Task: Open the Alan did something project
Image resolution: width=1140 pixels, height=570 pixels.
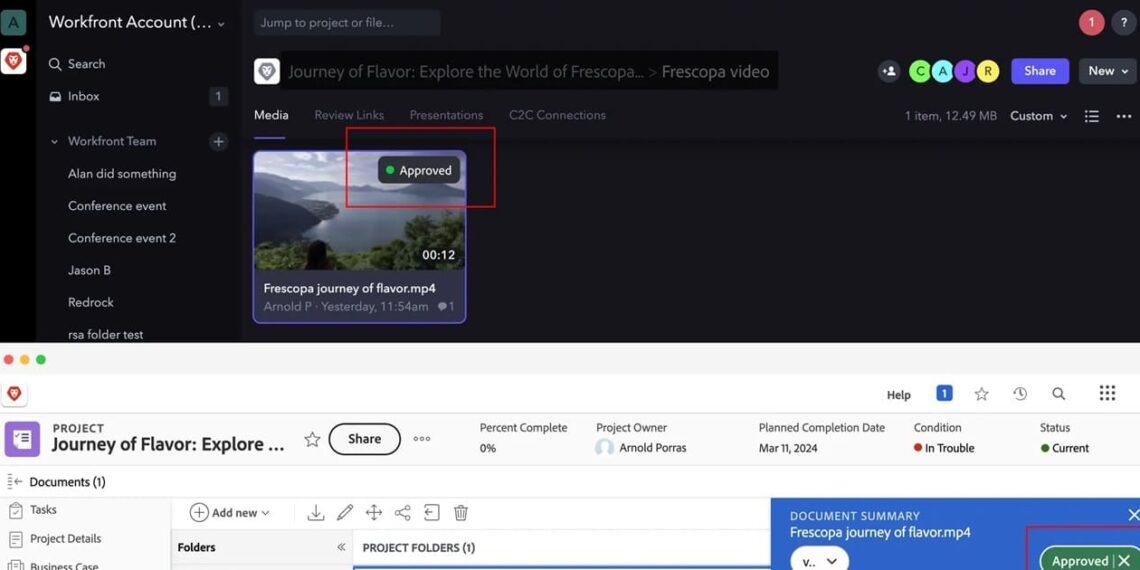Action: (x=122, y=174)
